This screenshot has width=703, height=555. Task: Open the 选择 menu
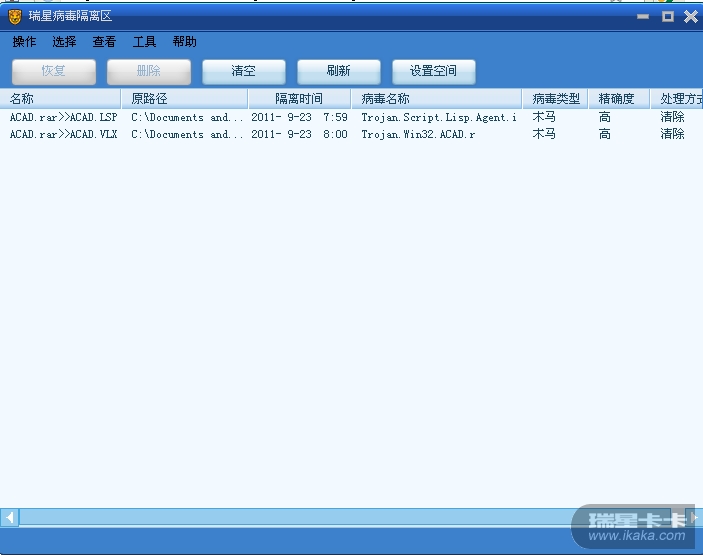[x=64, y=42]
